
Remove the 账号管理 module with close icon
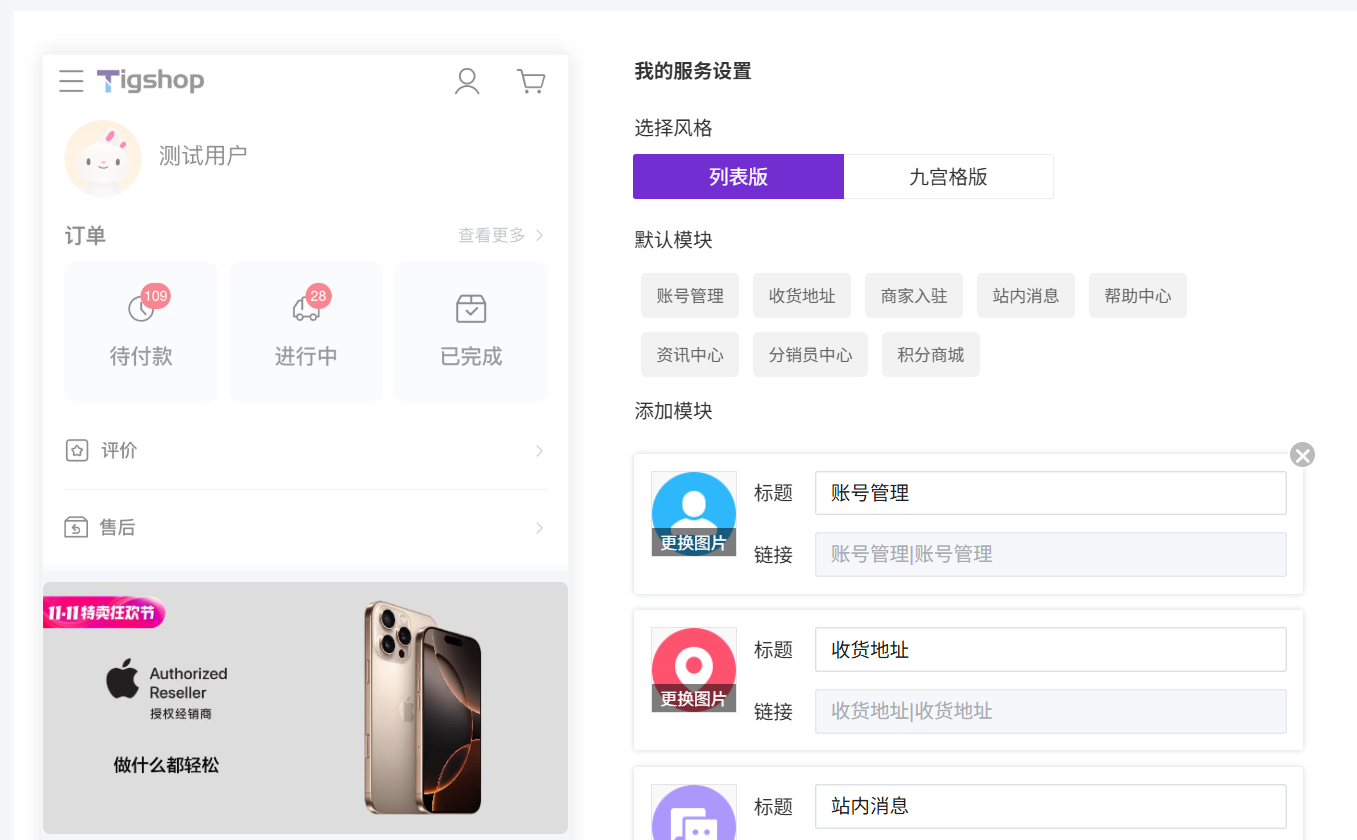pyautogui.click(x=1302, y=455)
